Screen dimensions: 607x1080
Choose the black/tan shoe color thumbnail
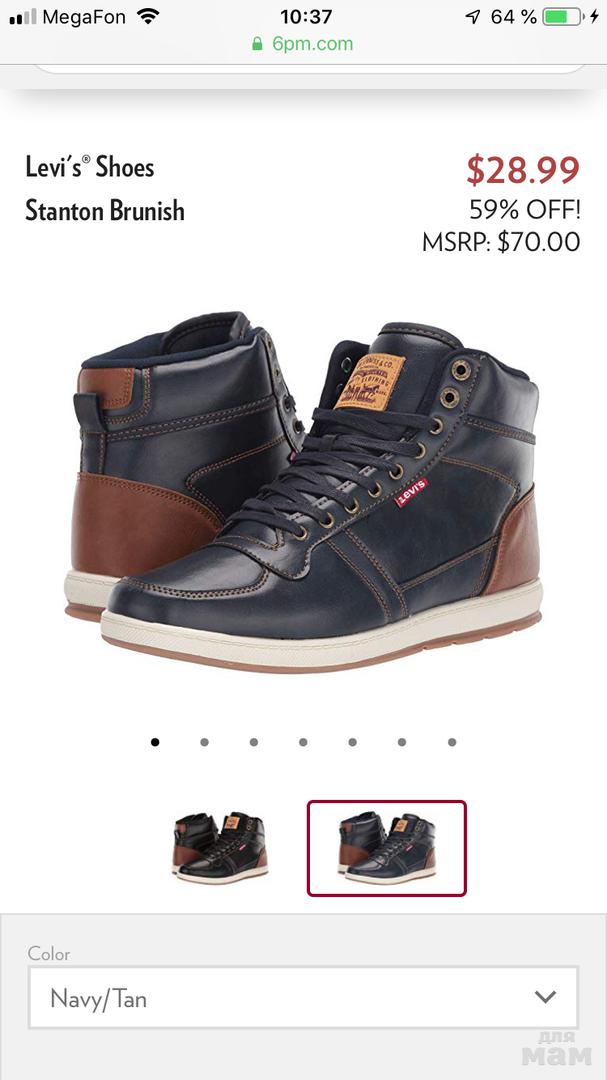(220, 848)
